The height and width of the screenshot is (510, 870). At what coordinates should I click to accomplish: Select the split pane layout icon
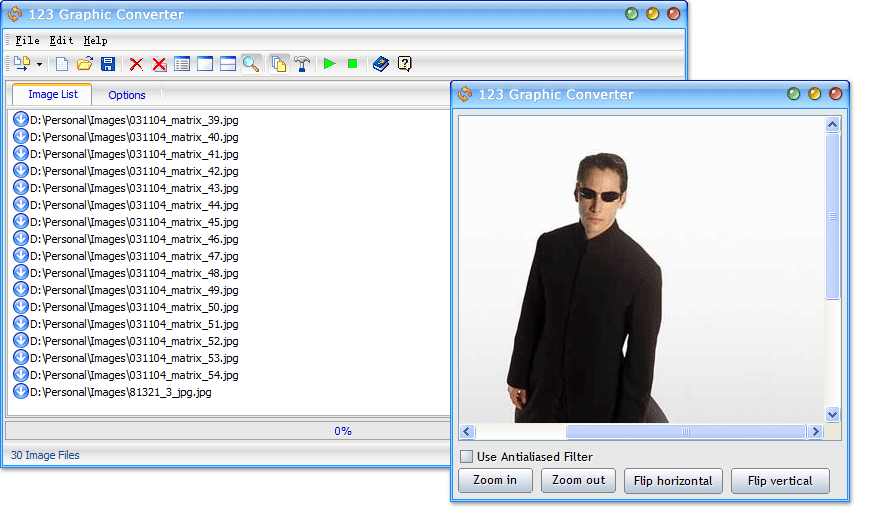coord(228,64)
